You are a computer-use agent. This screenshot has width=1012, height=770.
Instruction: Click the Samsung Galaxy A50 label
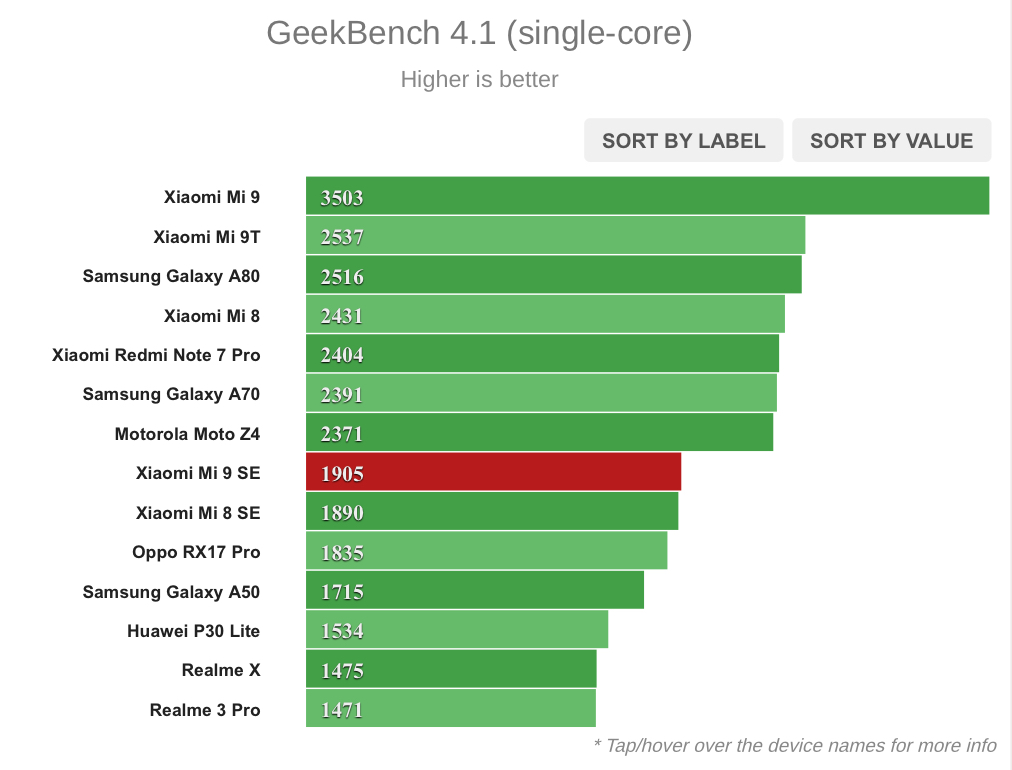171,592
